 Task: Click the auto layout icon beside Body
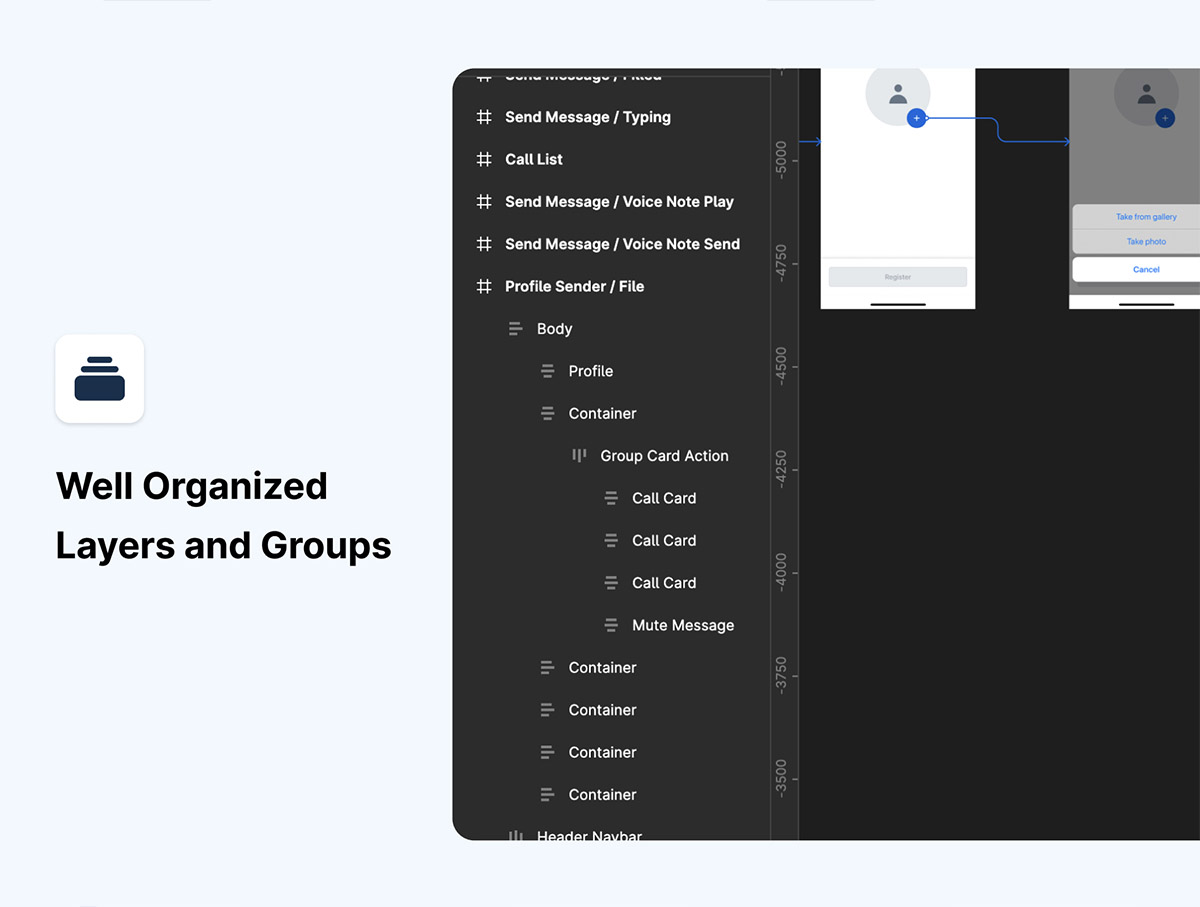tap(516, 328)
